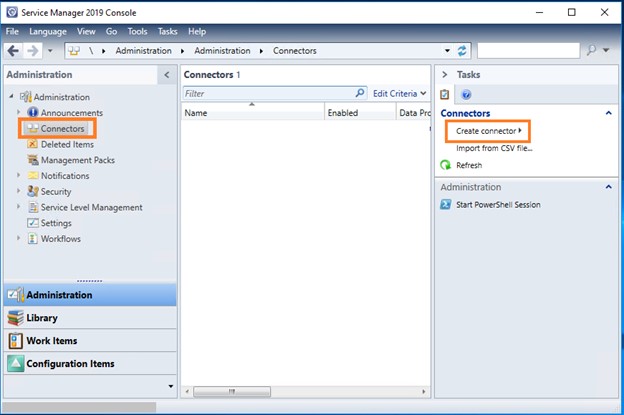624x415 pixels.
Task: Click Start PowerShell Session task
Action: coord(498,205)
